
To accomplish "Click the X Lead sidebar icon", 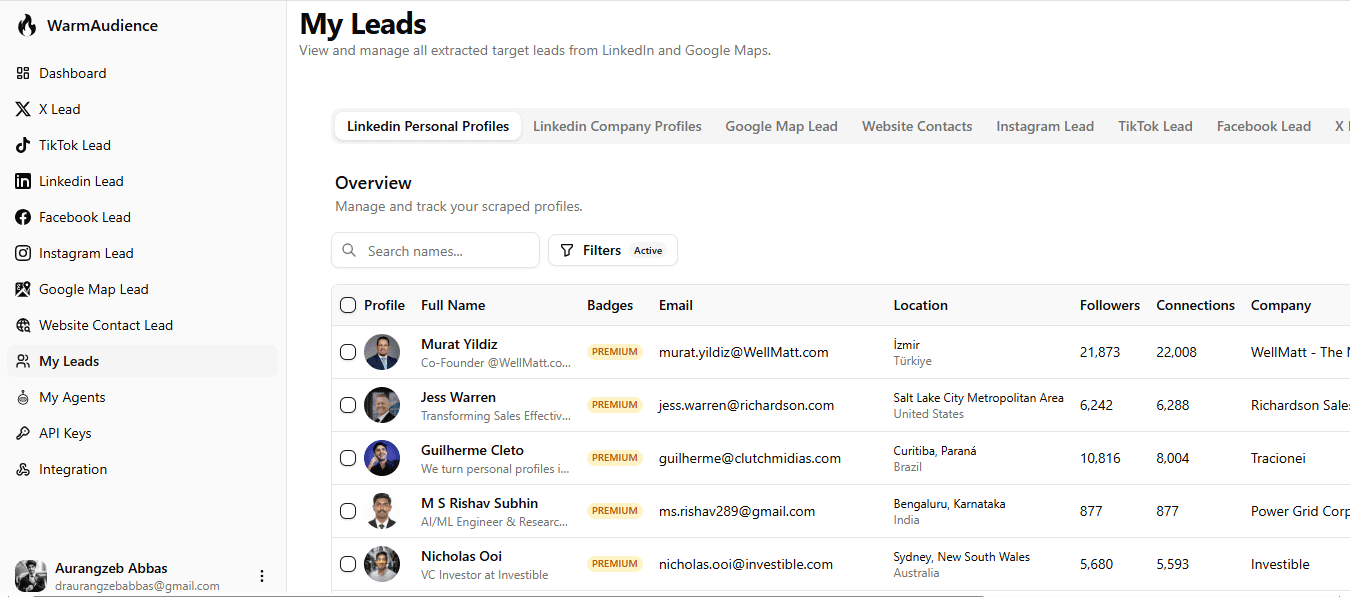I will (23, 109).
